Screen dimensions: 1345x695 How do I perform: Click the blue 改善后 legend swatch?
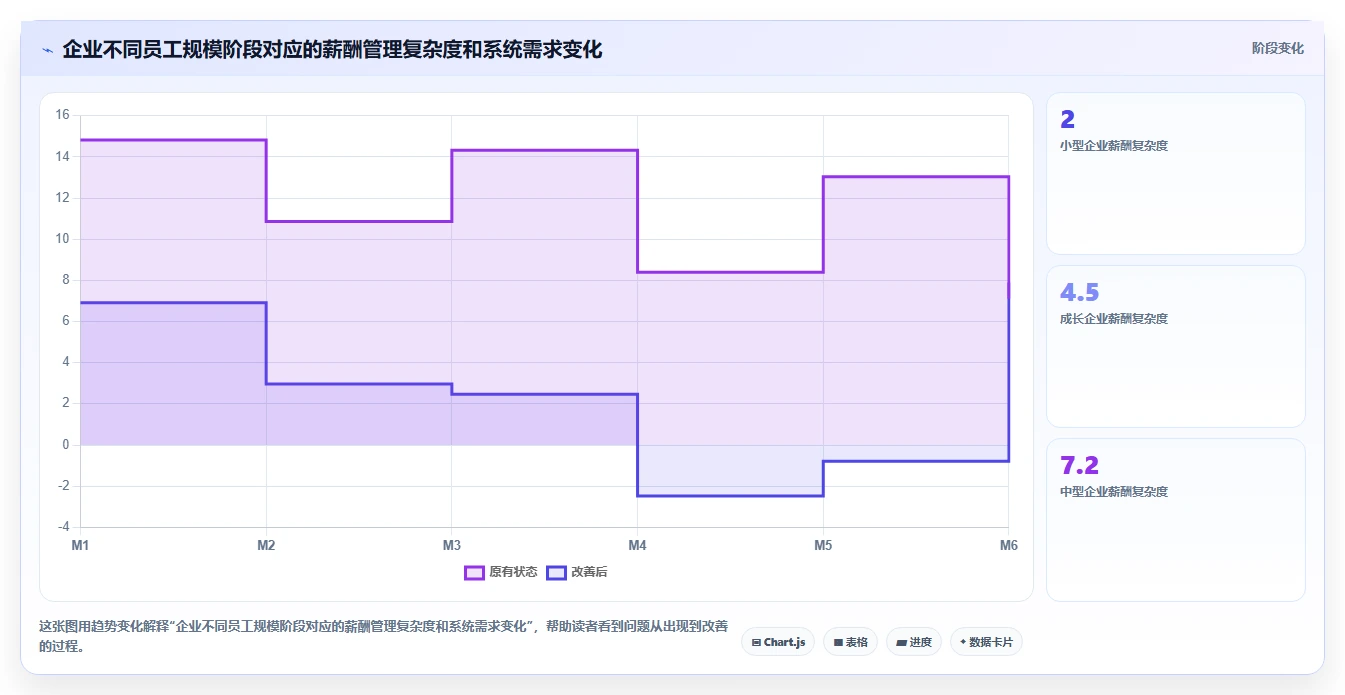(x=556, y=572)
